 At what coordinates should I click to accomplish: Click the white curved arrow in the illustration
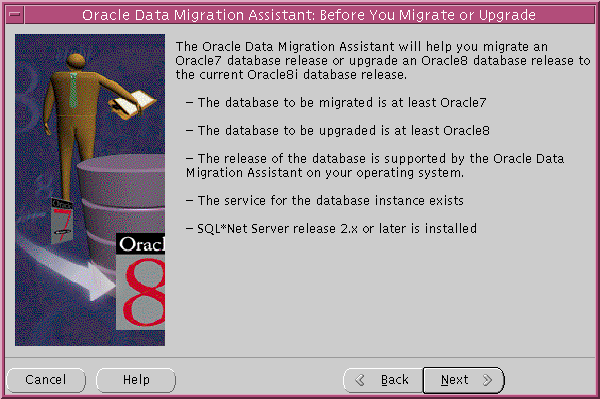coord(67,268)
